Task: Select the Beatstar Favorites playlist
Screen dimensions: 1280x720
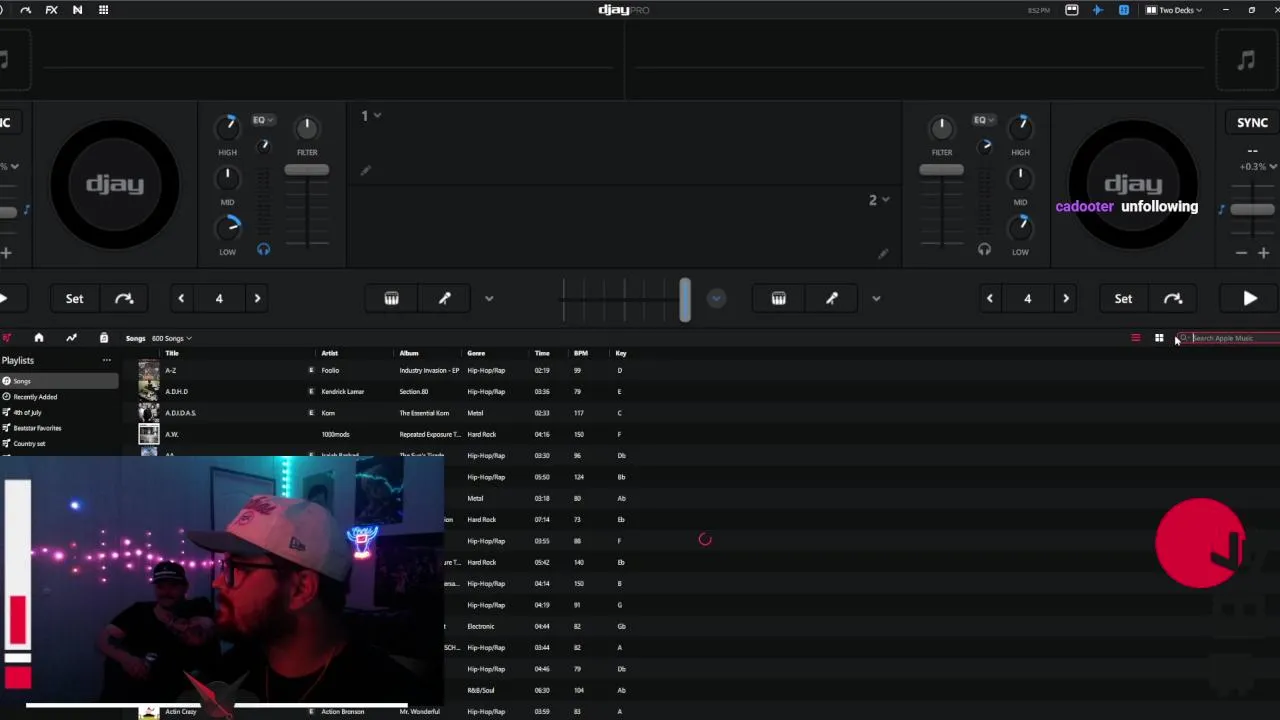Action: point(59,428)
